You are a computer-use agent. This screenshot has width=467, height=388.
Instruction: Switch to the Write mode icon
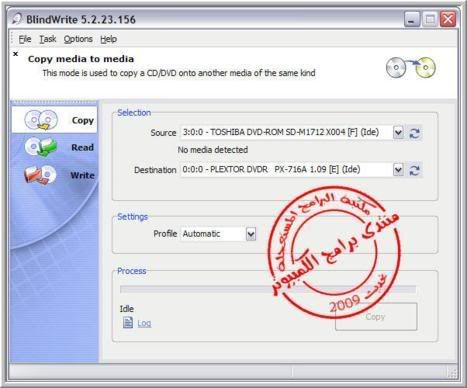(40, 175)
